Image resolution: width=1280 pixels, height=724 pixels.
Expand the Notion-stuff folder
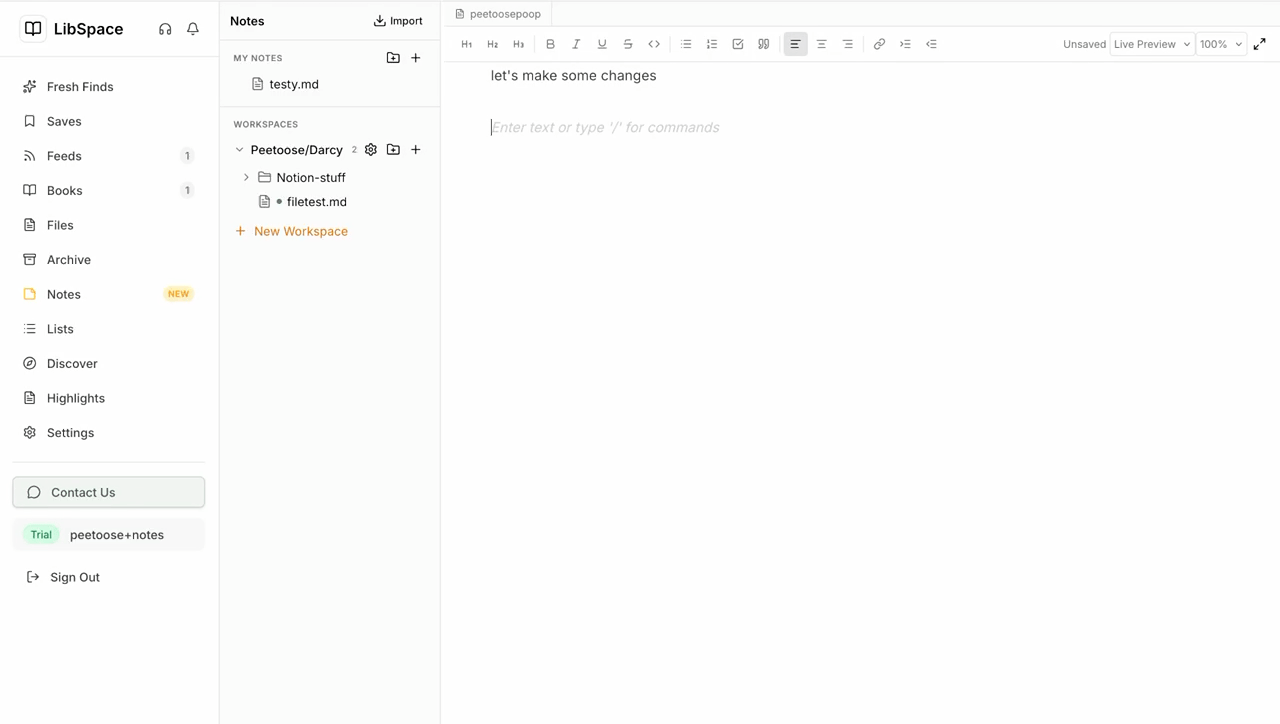pos(246,177)
